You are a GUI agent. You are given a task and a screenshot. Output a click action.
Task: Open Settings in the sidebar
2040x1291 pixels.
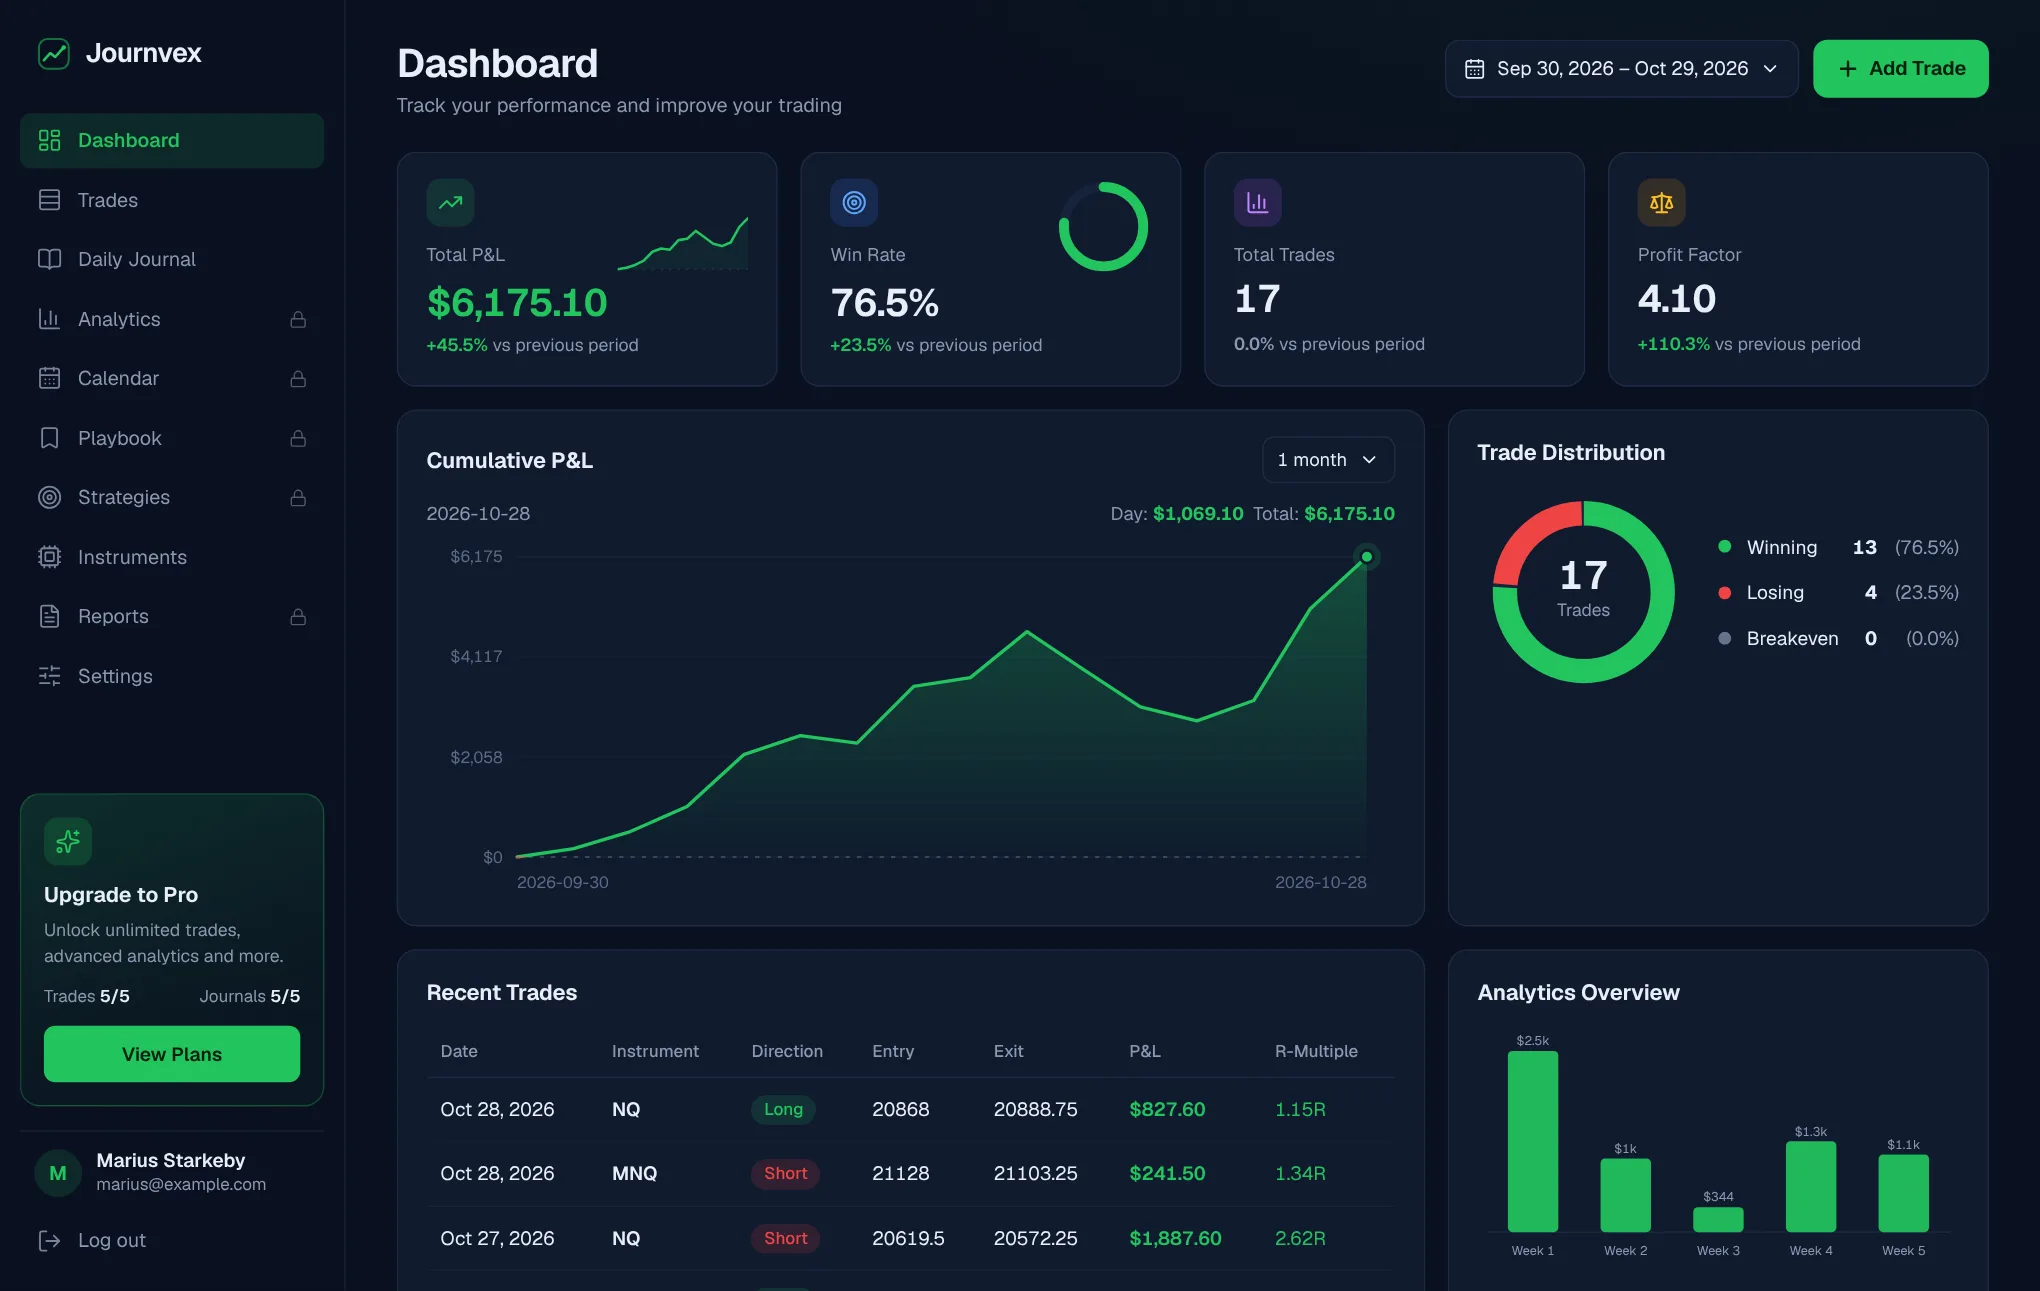(x=172, y=676)
